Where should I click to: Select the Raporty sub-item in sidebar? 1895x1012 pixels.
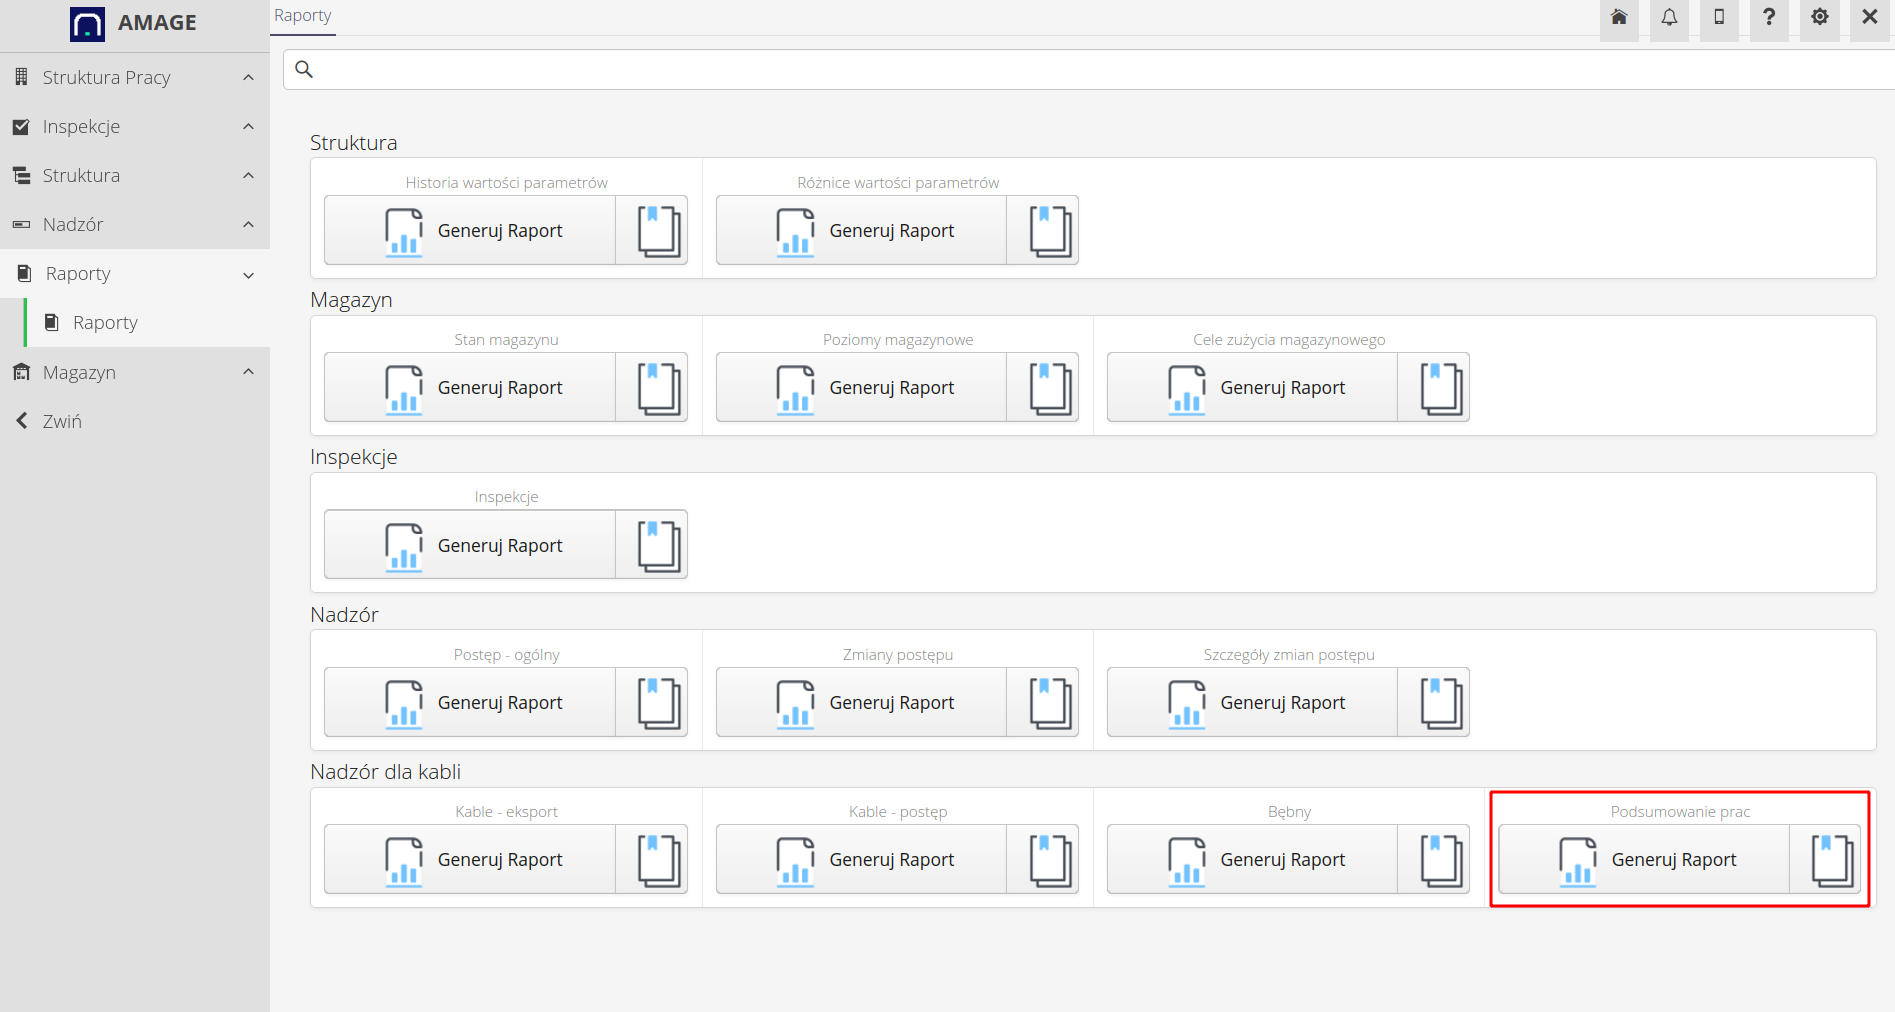point(105,323)
